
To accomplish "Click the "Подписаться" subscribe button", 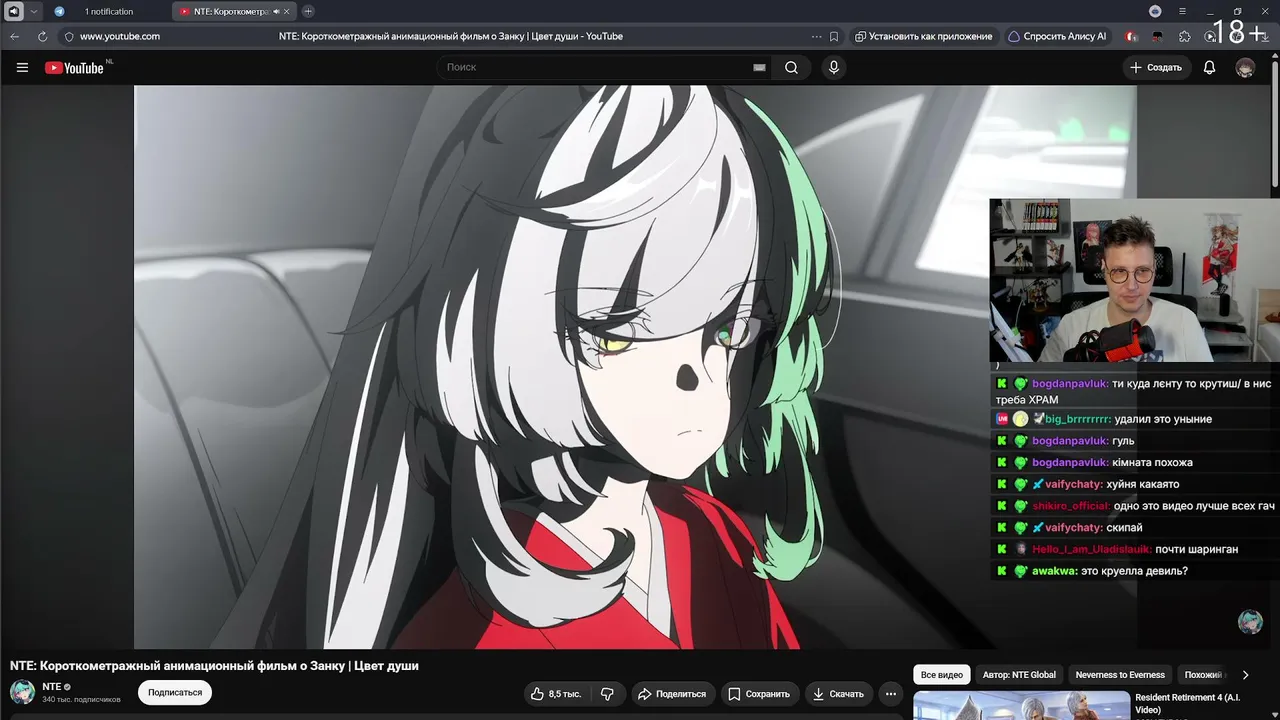I will tap(175, 692).
